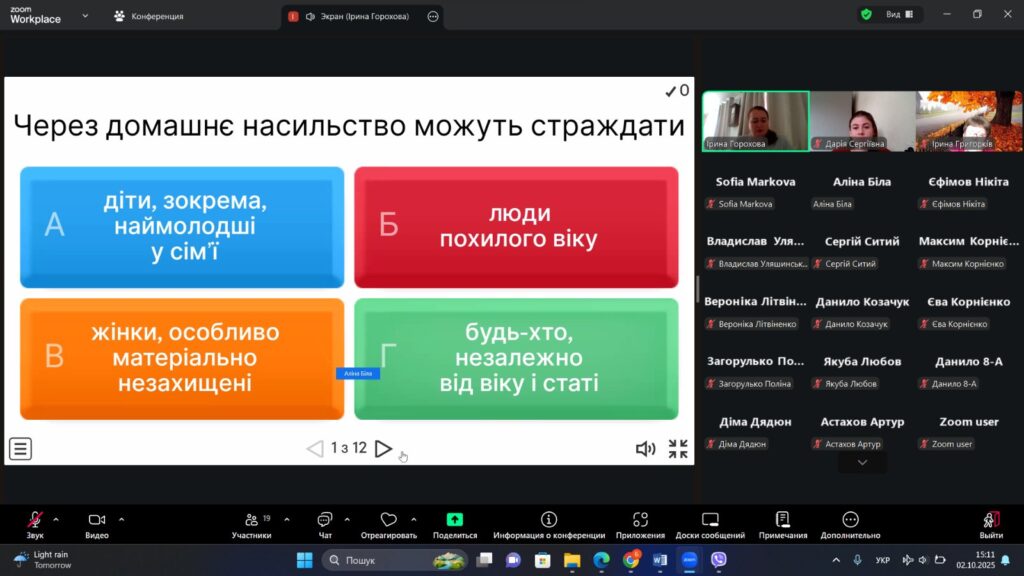Switch to the Конференция tab
The width and height of the screenshot is (1024, 576).
pyautogui.click(x=148, y=16)
